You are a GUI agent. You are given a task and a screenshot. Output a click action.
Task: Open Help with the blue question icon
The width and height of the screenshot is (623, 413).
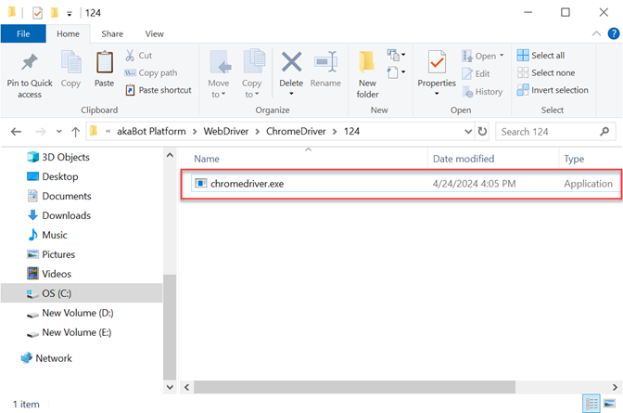click(613, 34)
